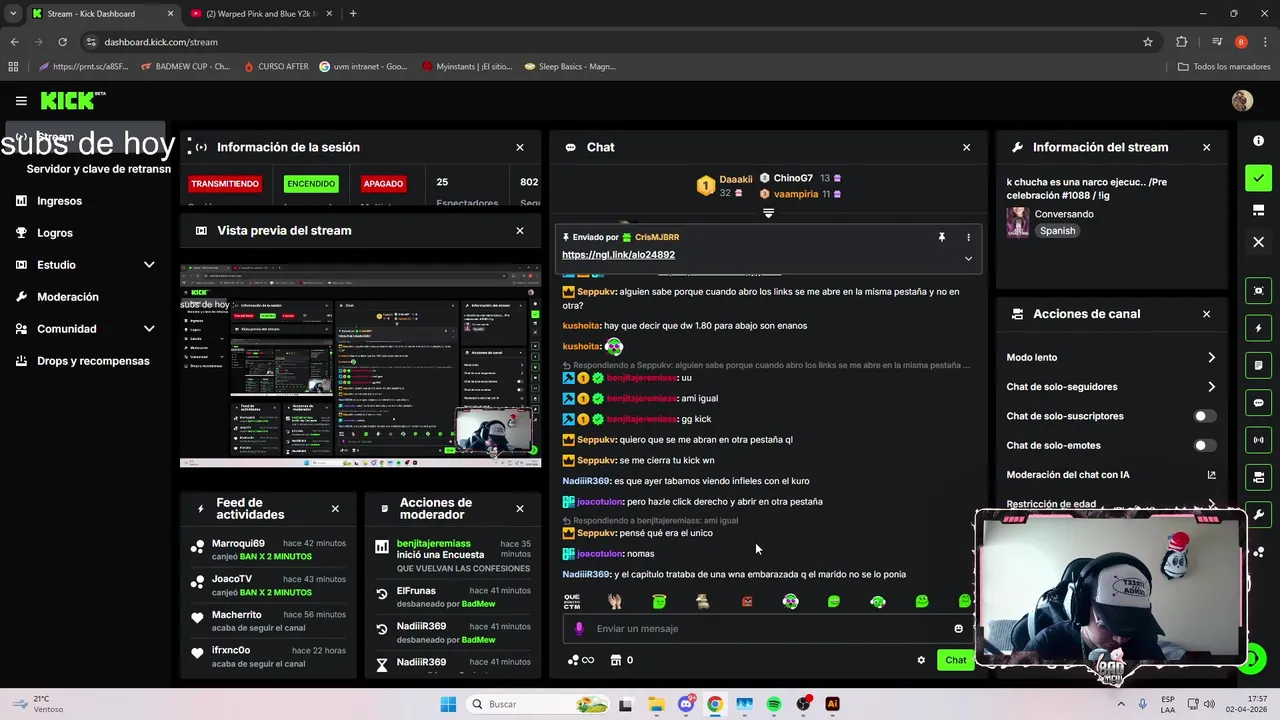Click the green Chat send button
The height and width of the screenshot is (720, 1280).
956,660
